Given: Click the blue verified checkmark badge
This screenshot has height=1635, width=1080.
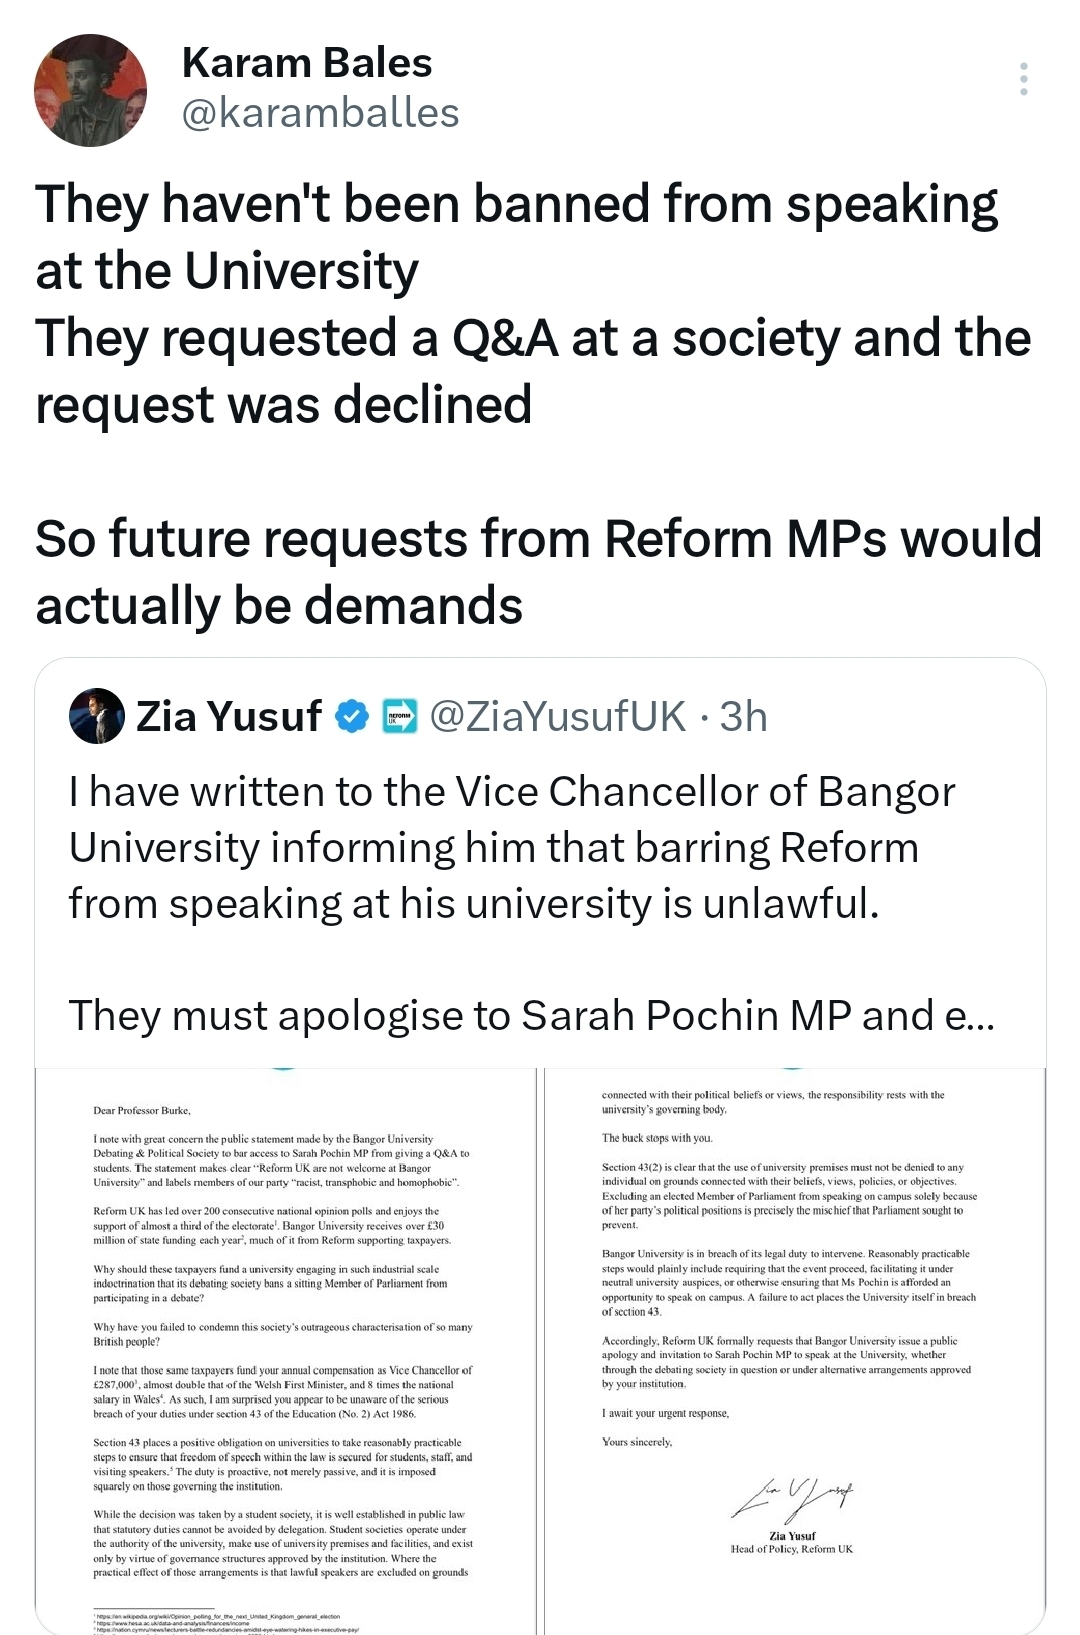Looking at the screenshot, I should [x=351, y=717].
